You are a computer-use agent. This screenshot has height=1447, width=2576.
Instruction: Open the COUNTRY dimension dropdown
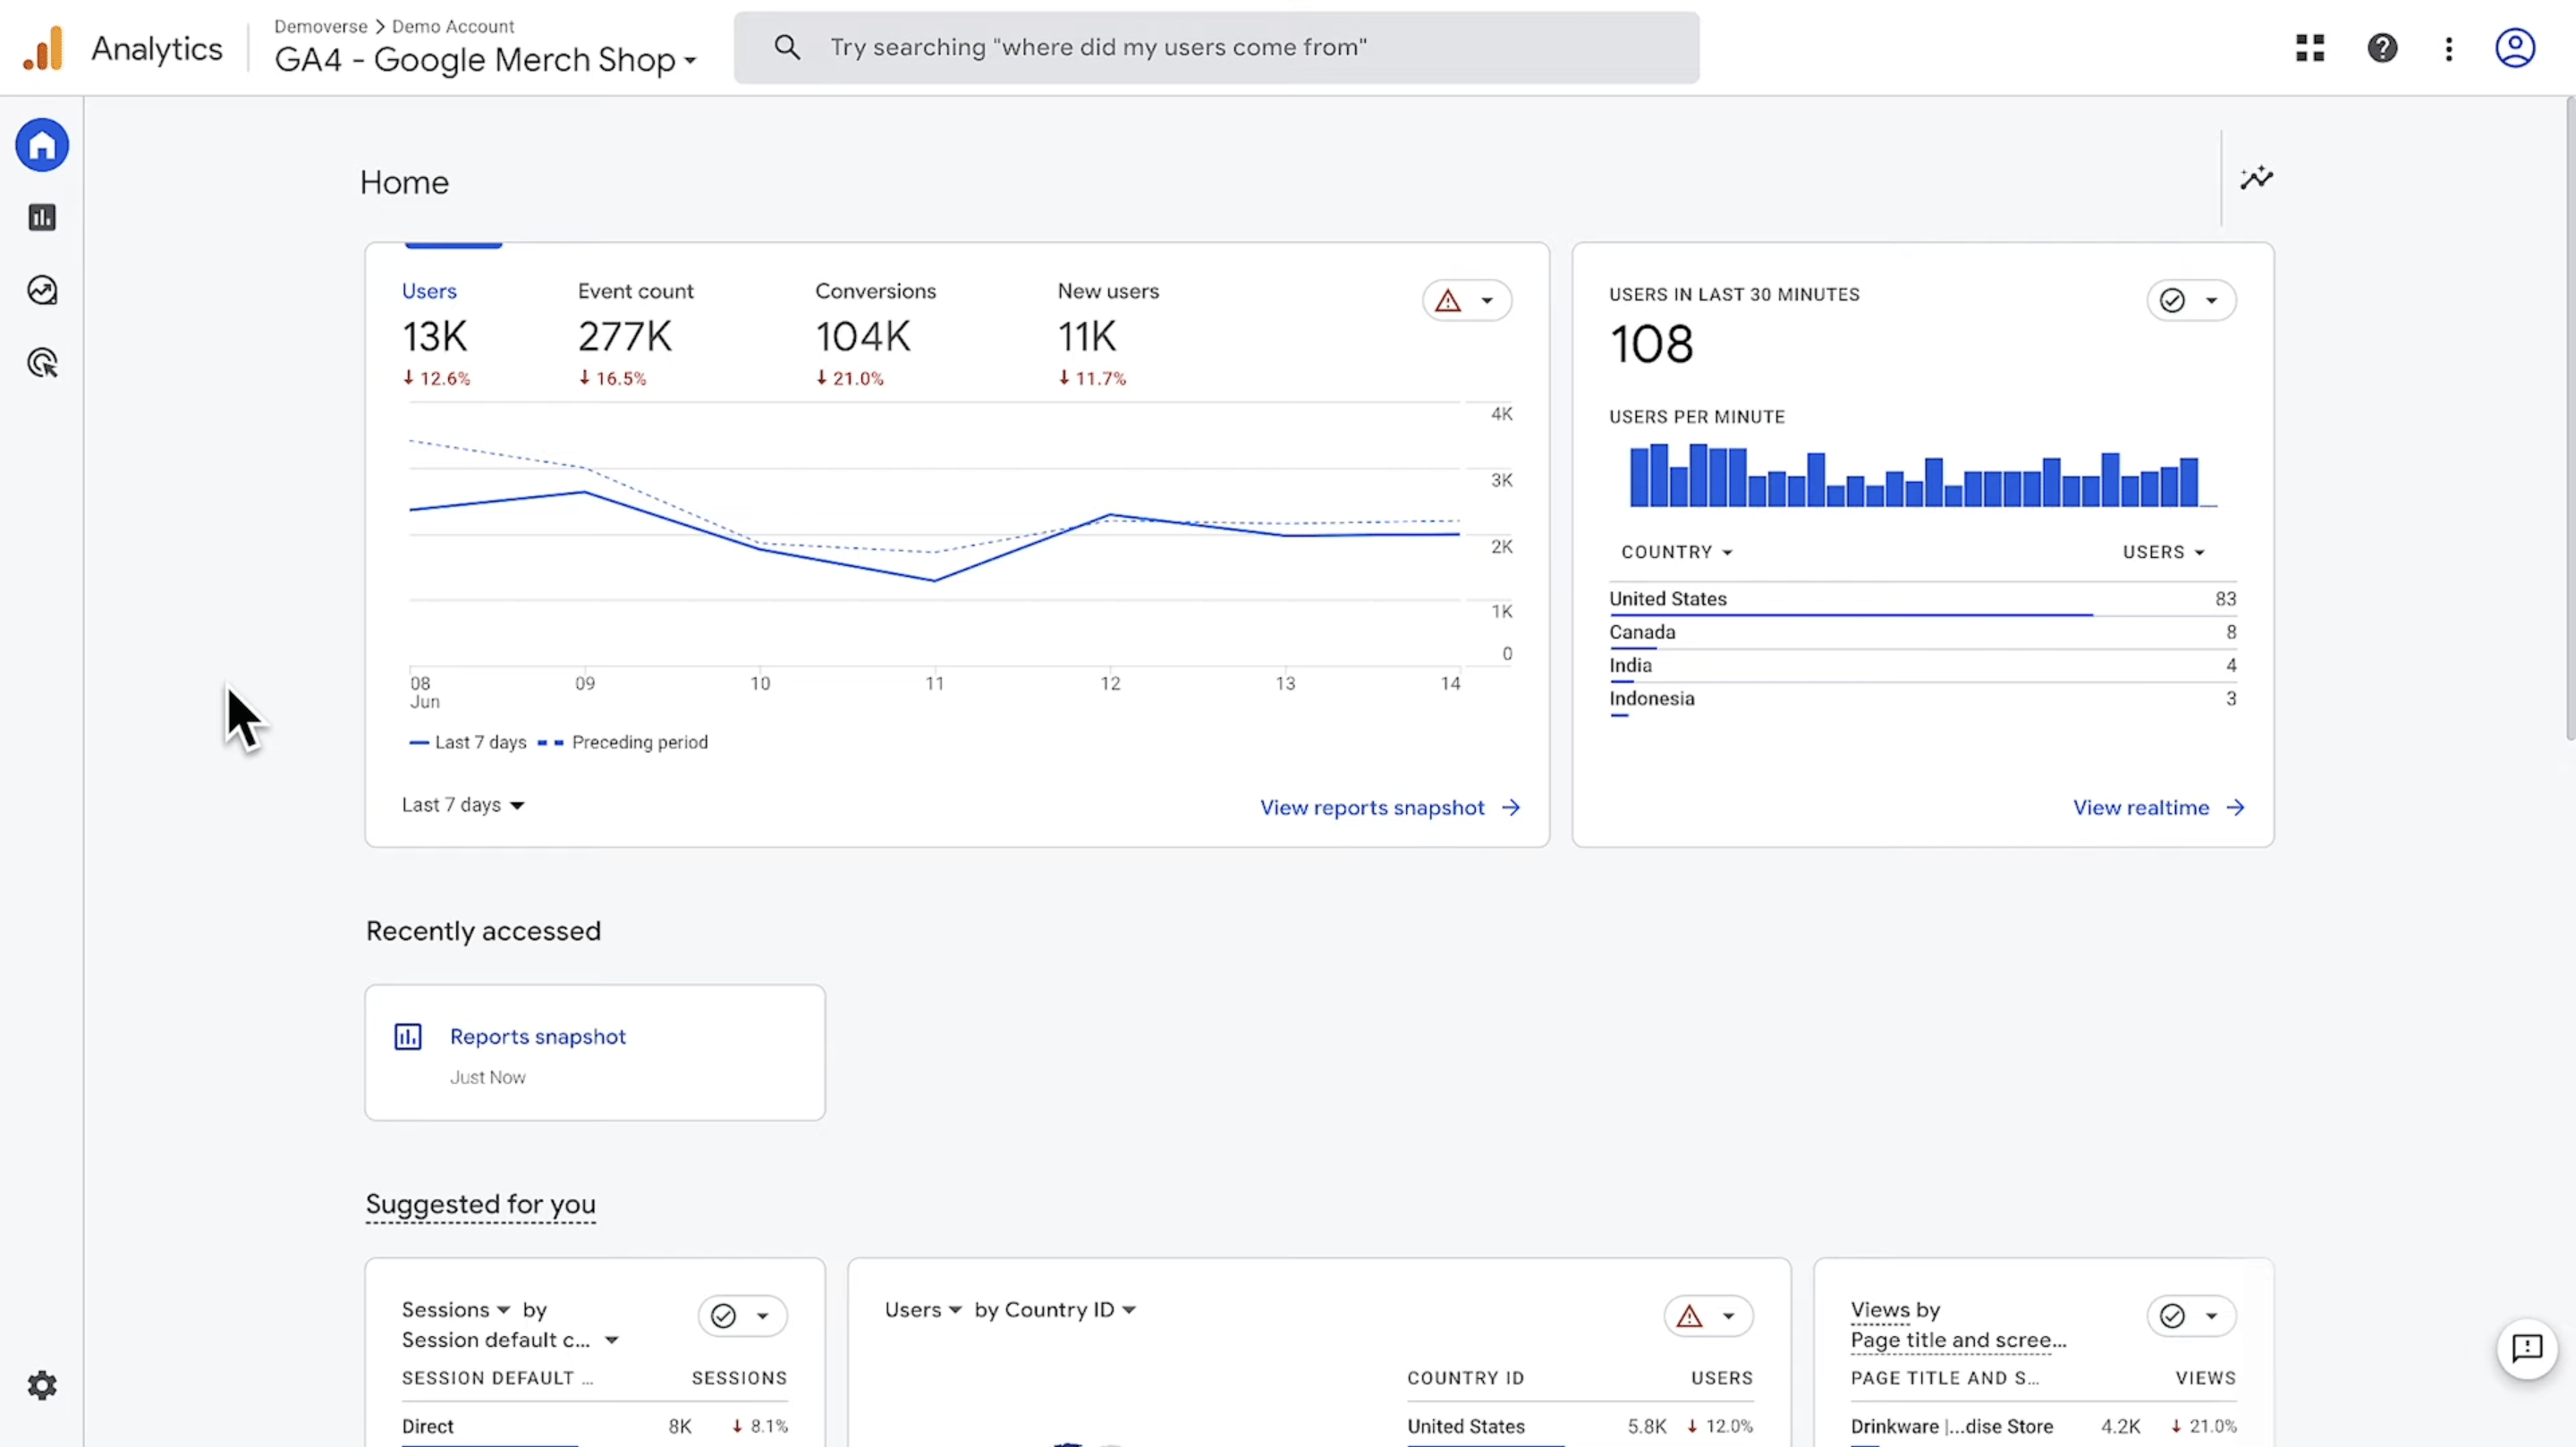[x=1677, y=552]
